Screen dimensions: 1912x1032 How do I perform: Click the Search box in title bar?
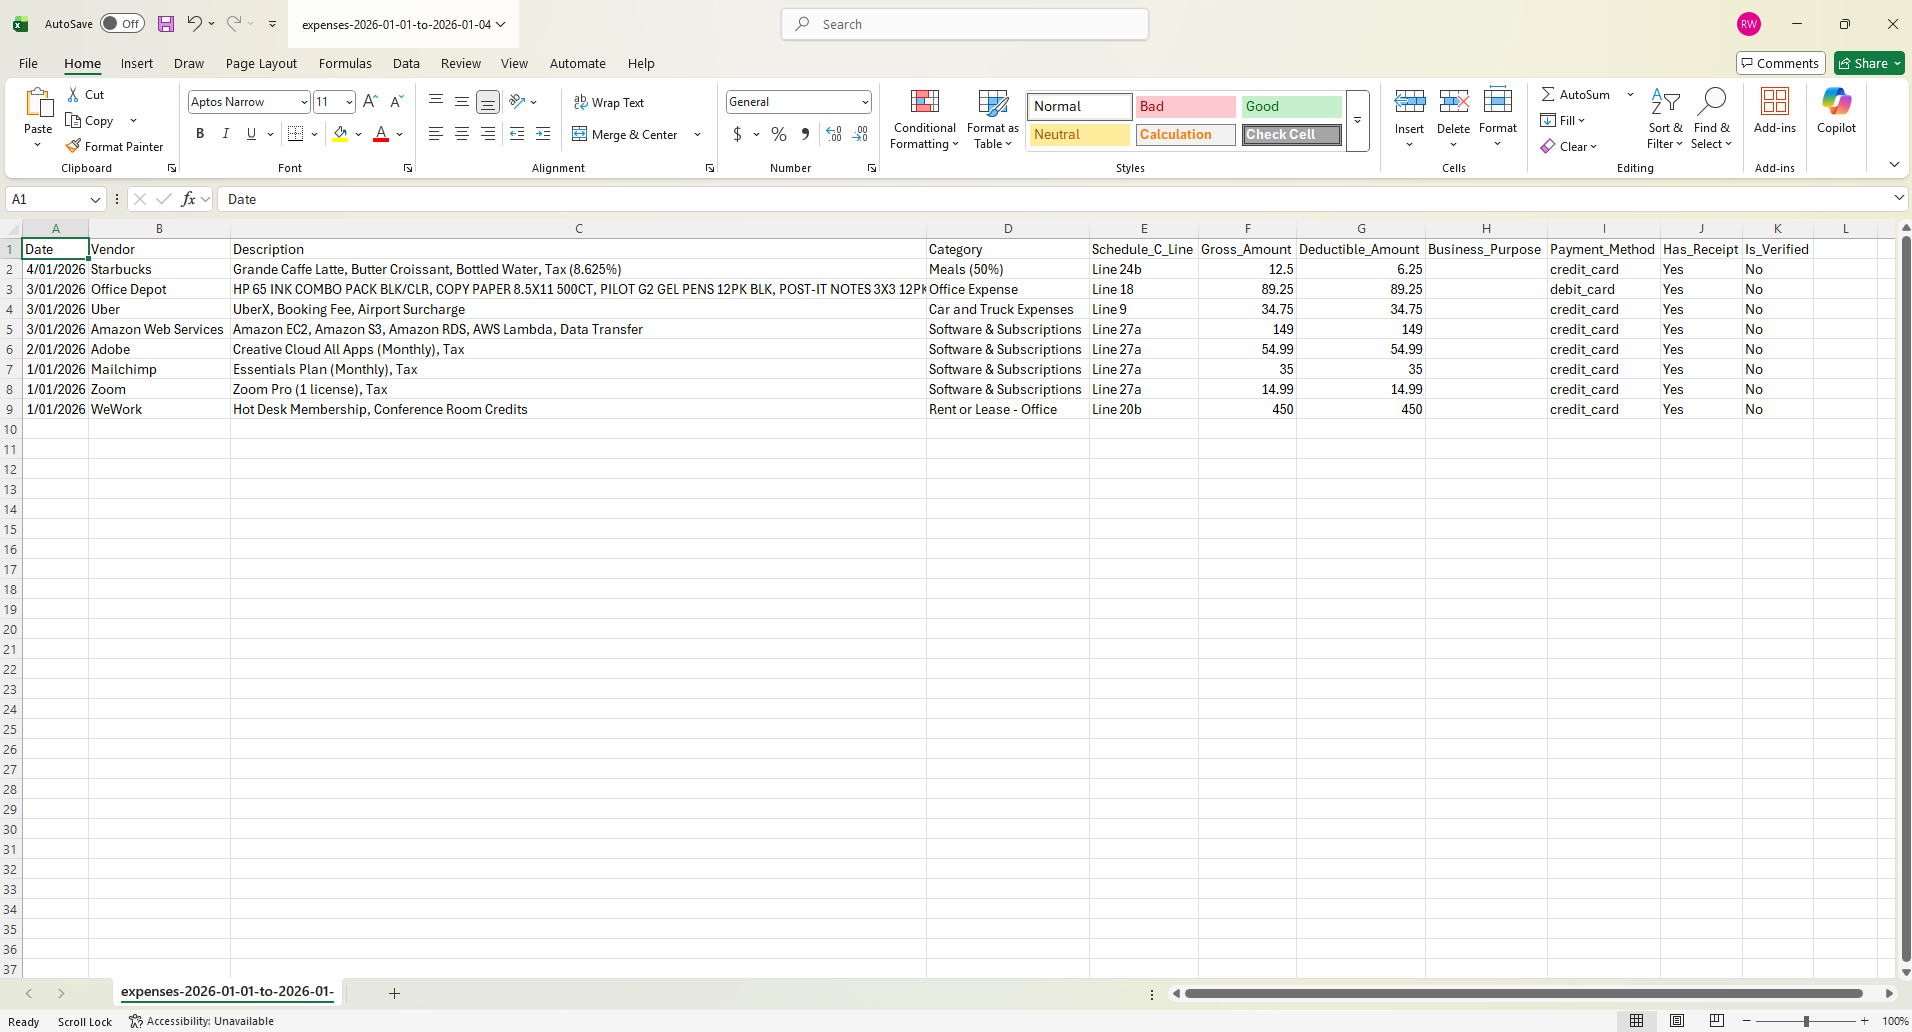[965, 24]
